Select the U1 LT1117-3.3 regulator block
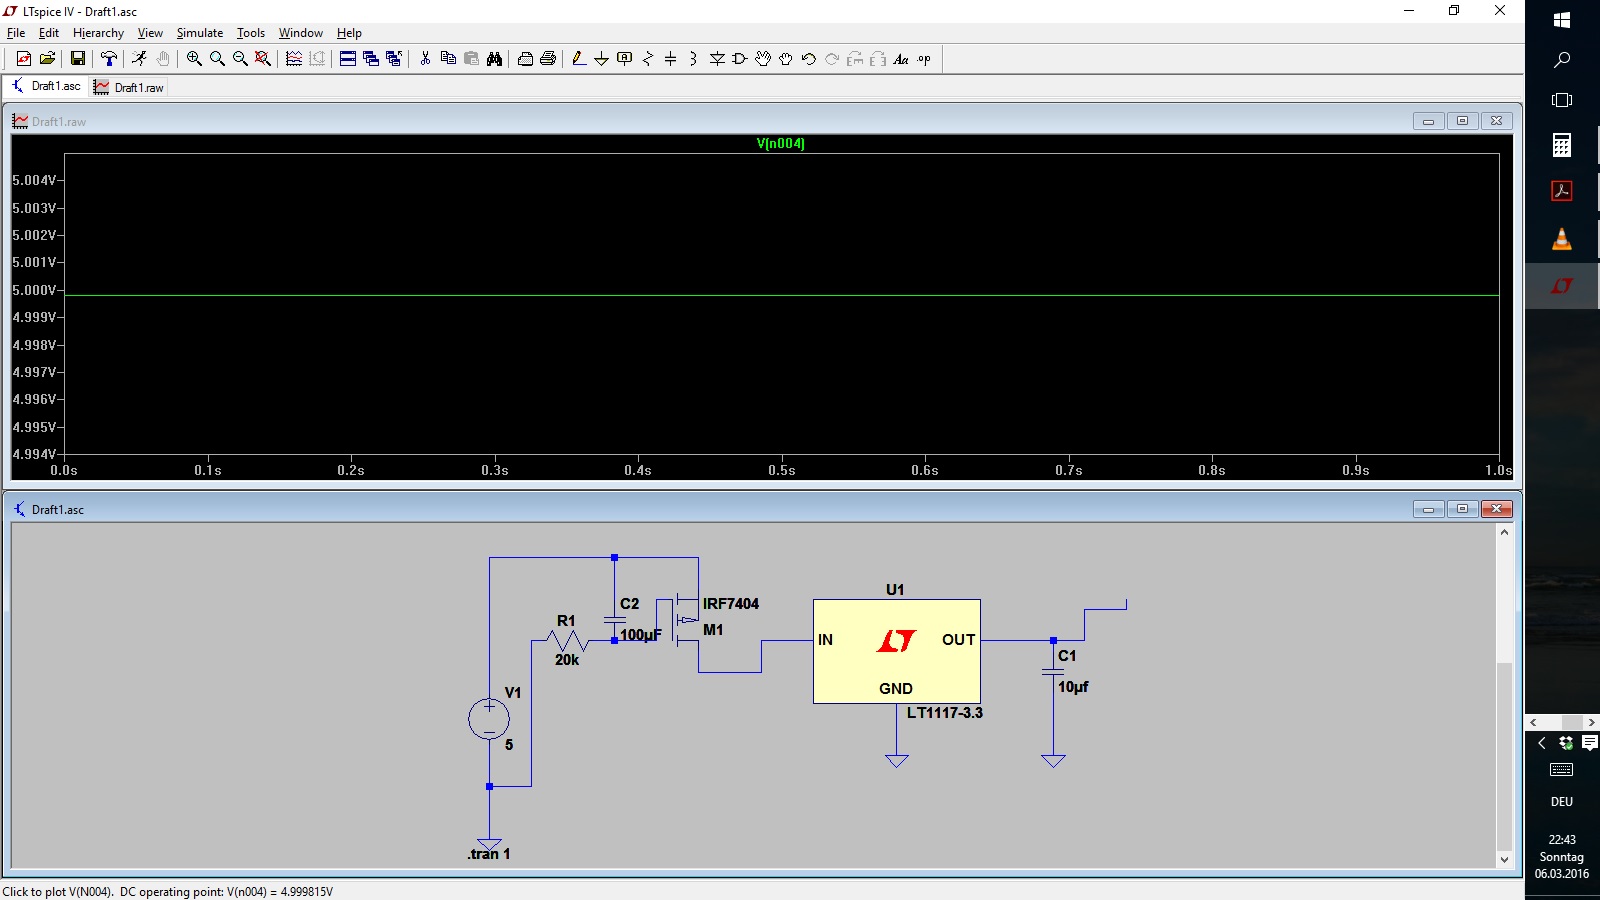The image size is (1600, 900). pos(897,651)
